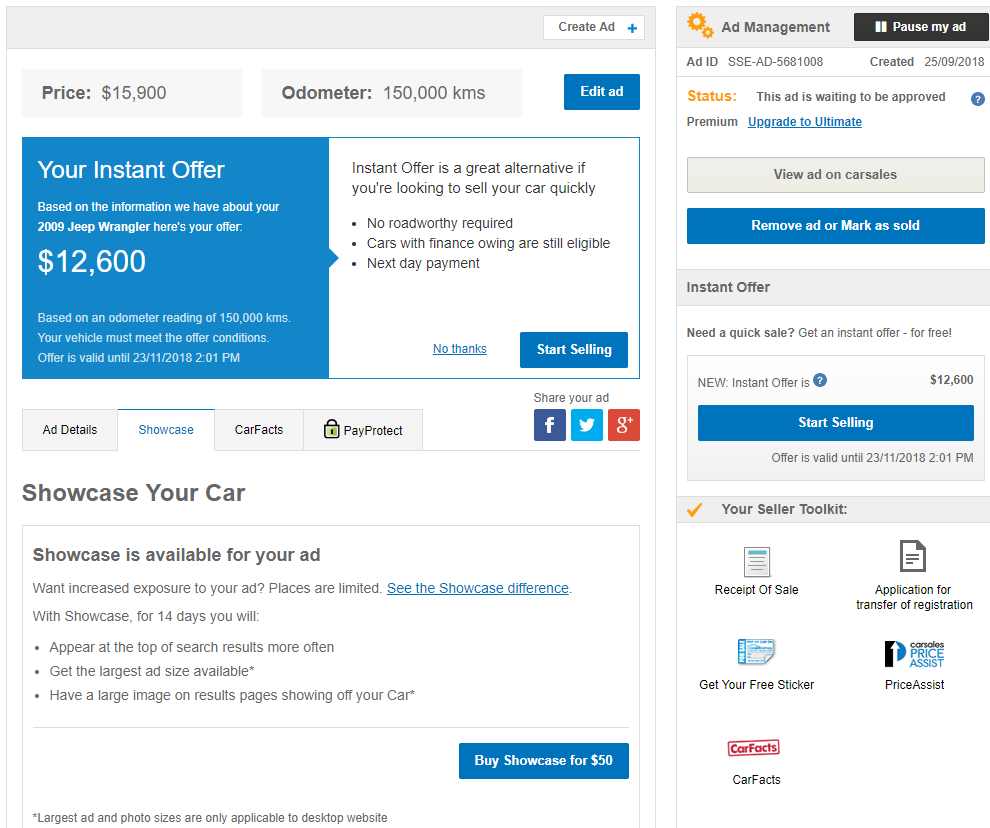The height and width of the screenshot is (828, 990).
Task: Click 'This ad is waiting to be approved' status
Action: point(850,97)
